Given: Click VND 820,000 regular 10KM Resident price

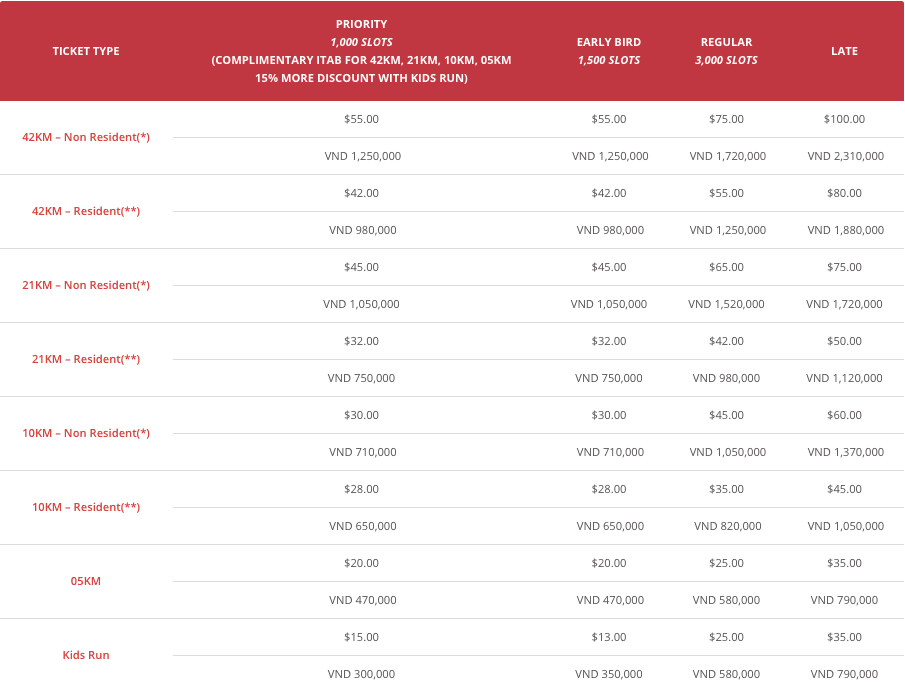Looking at the screenshot, I should [727, 526].
